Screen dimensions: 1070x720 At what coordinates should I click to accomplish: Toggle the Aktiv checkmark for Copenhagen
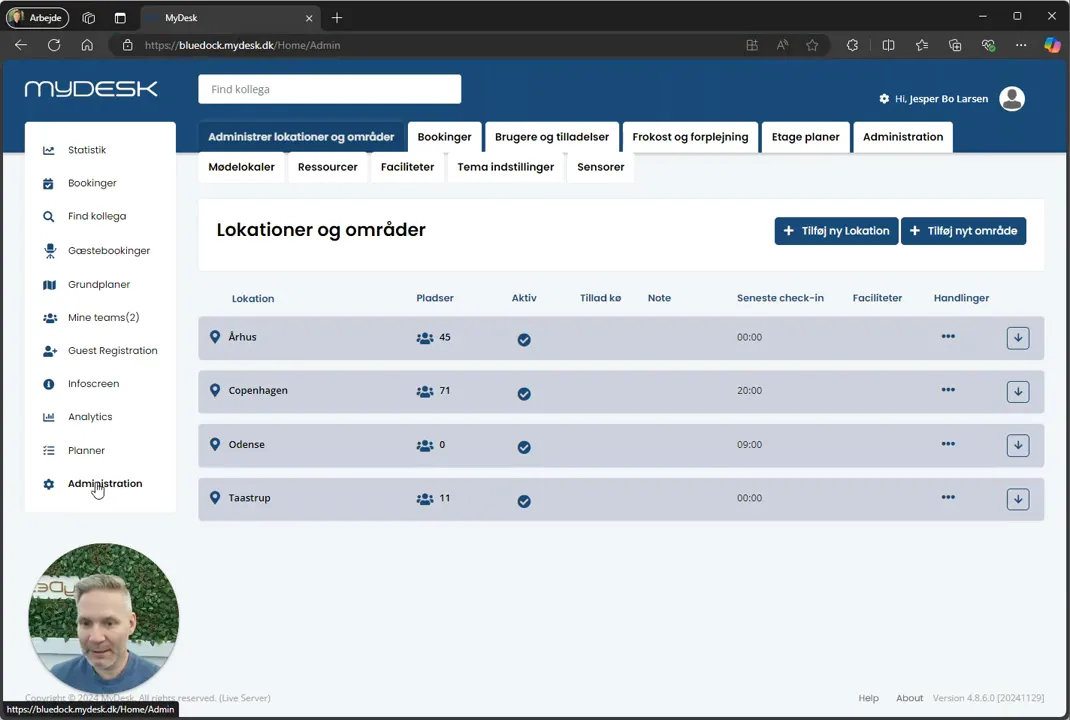524,394
